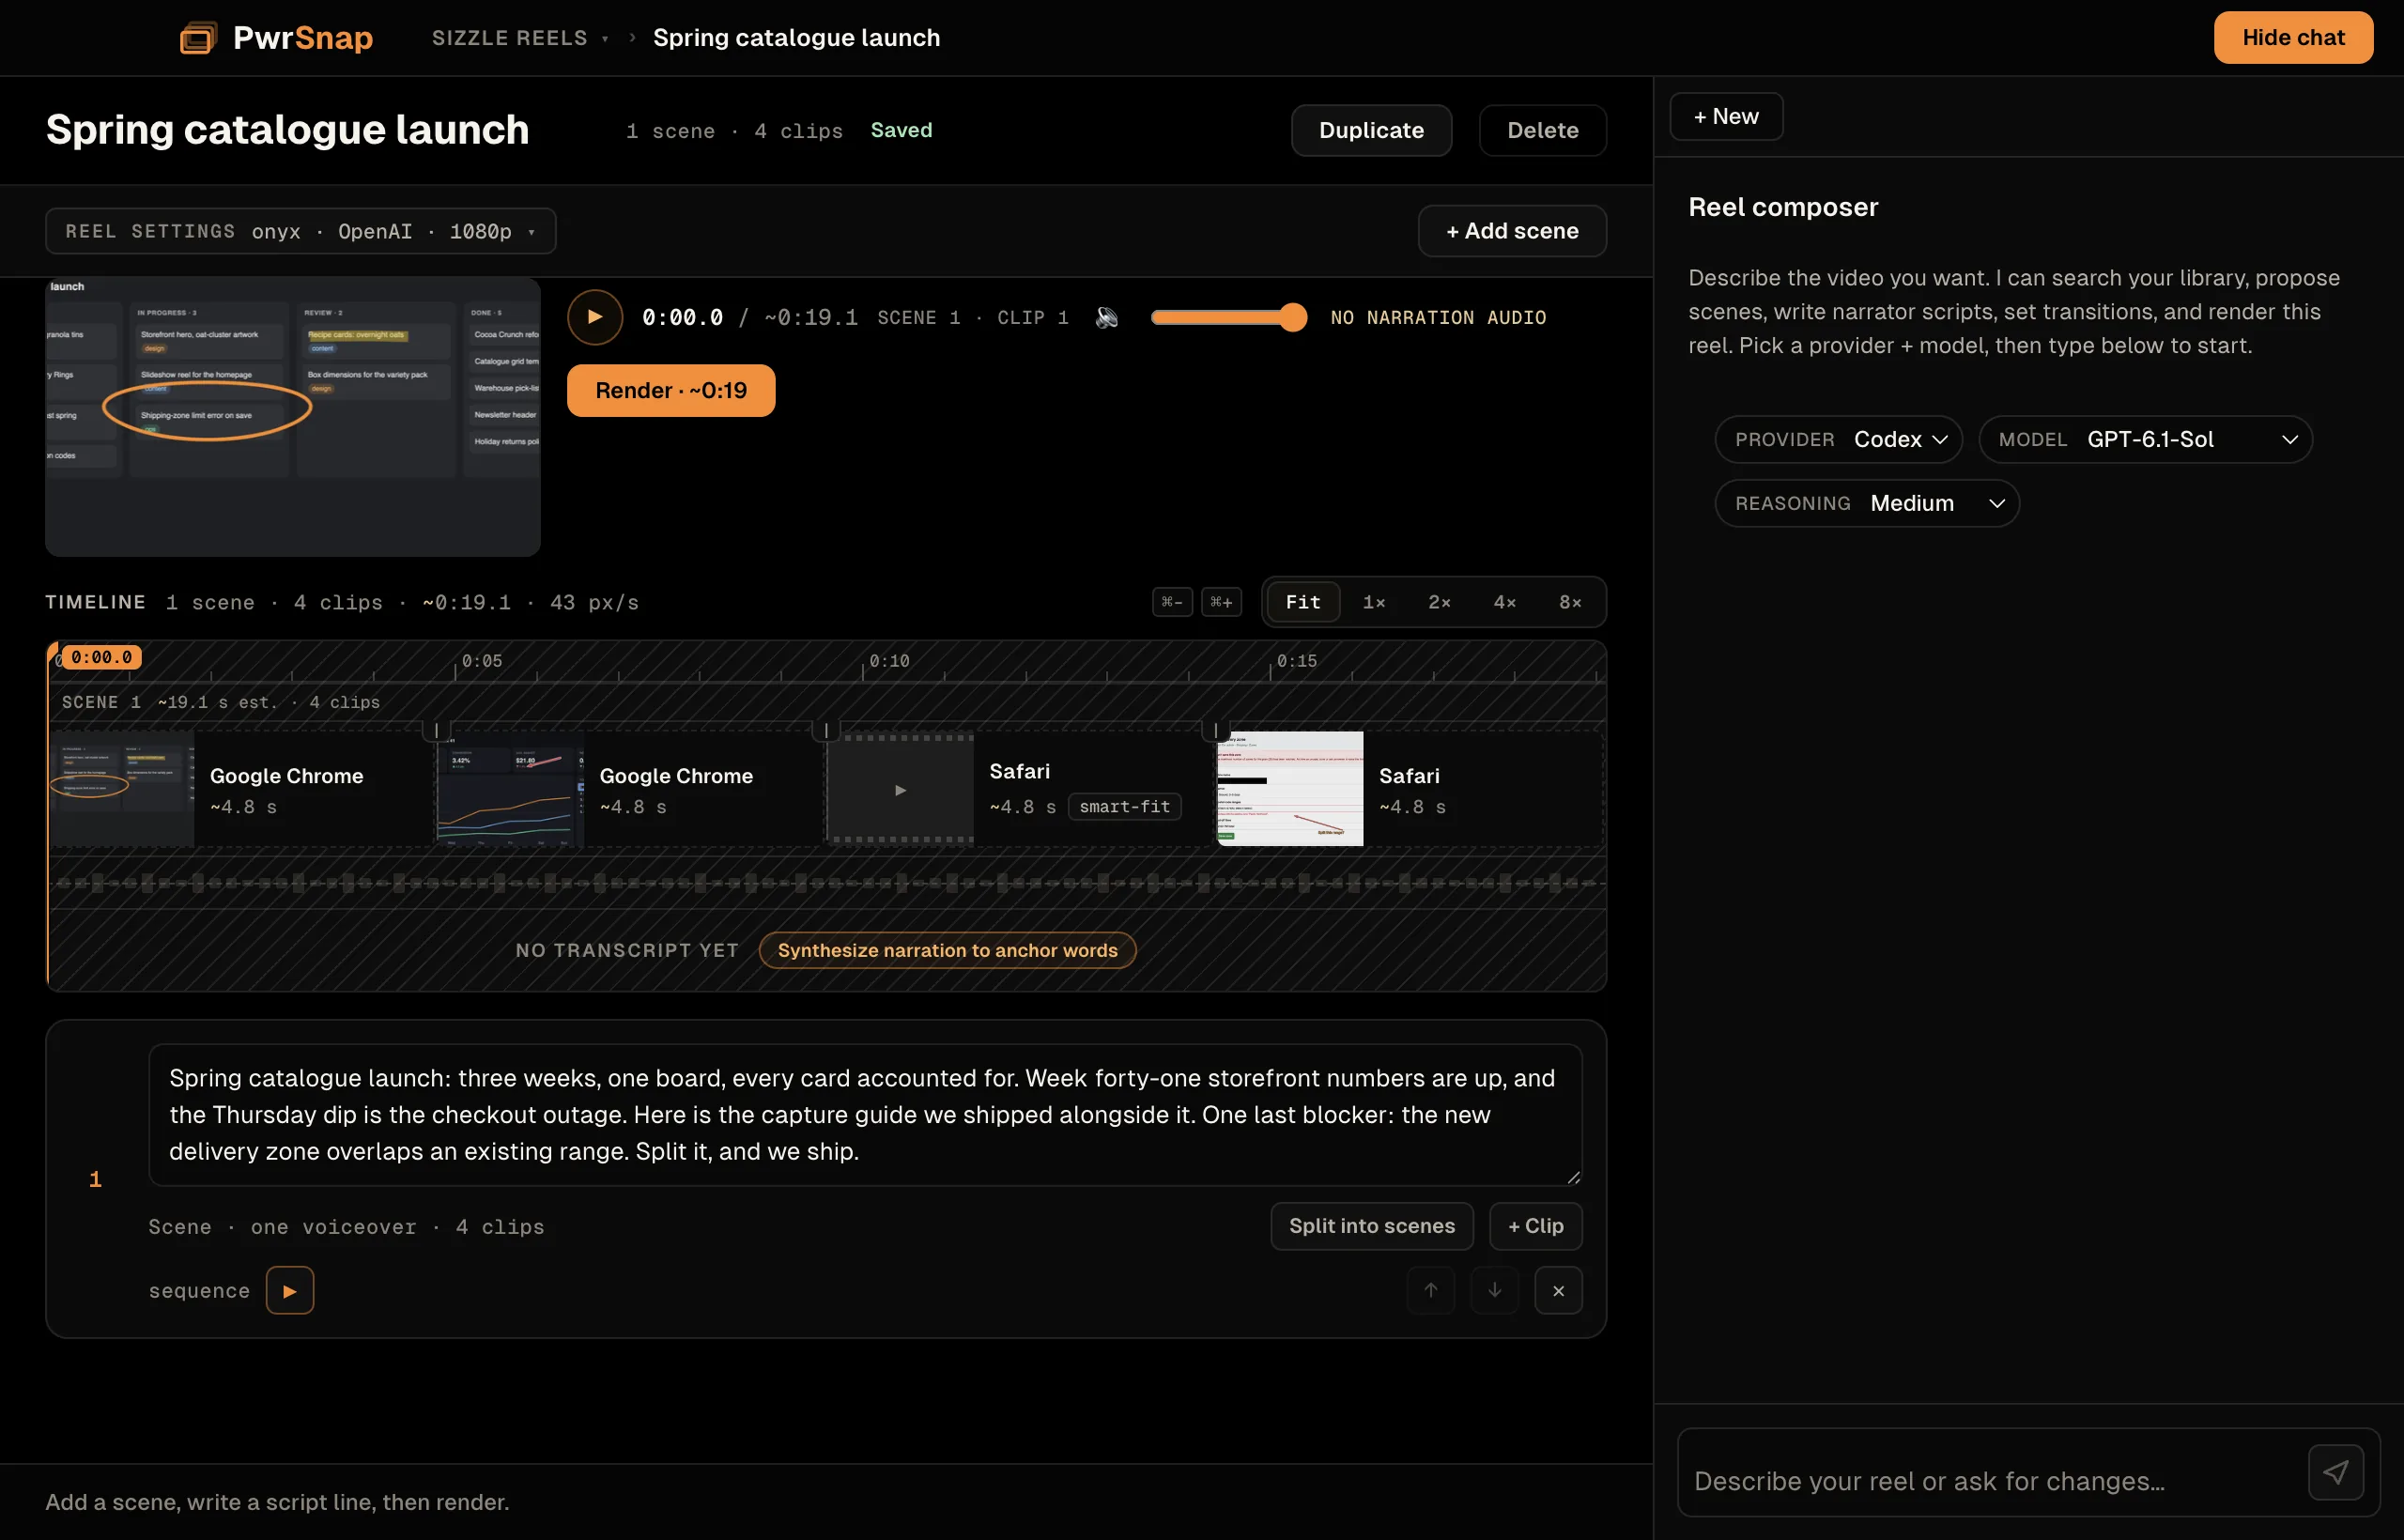
Task: Set timeline zoom to 1×
Action: [x=1374, y=602]
